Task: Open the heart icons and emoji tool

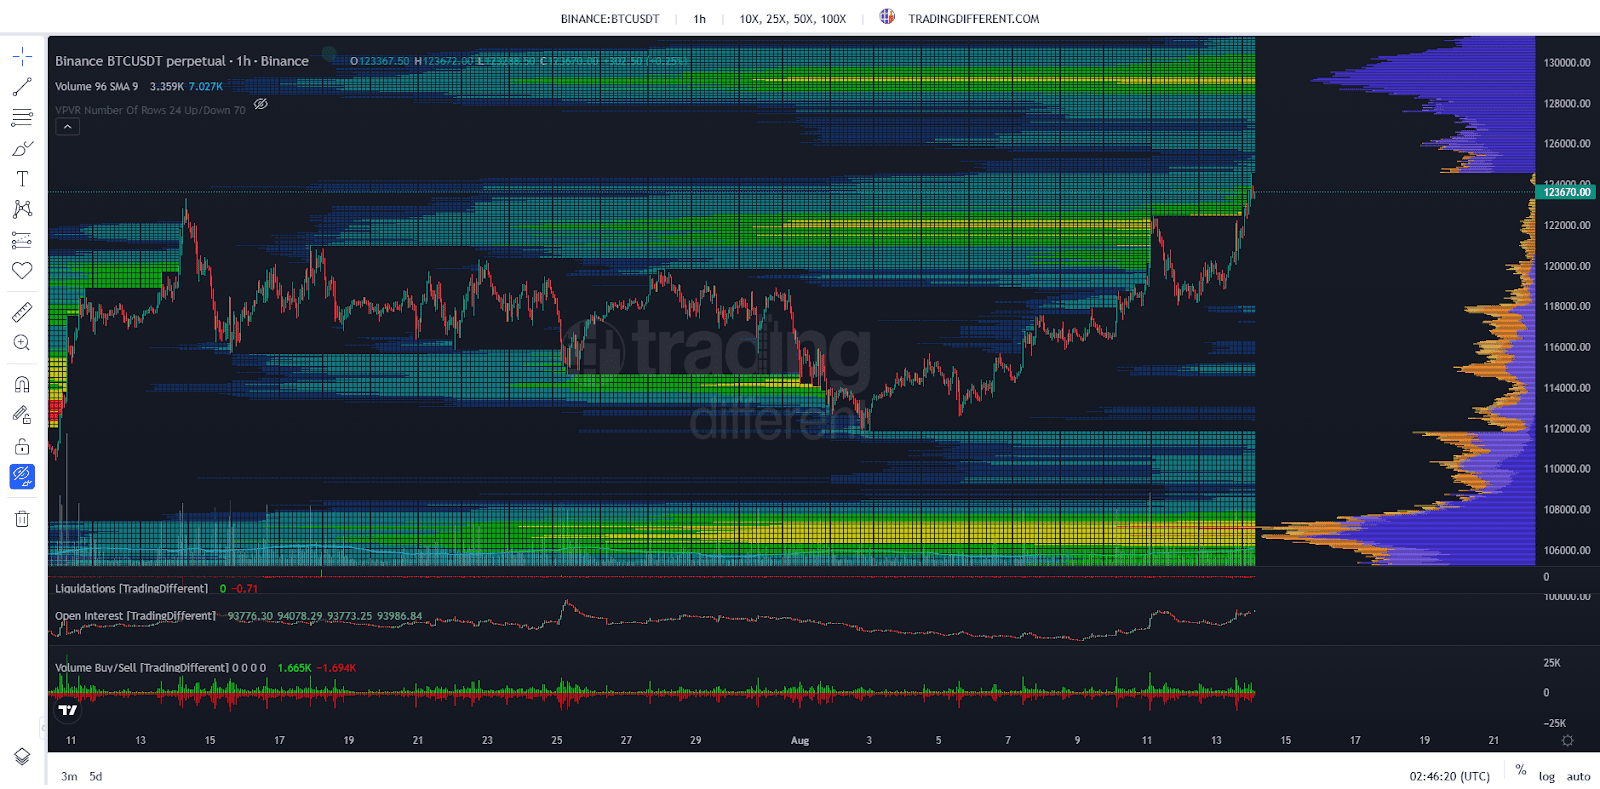Action: pyautogui.click(x=22, y=270)
